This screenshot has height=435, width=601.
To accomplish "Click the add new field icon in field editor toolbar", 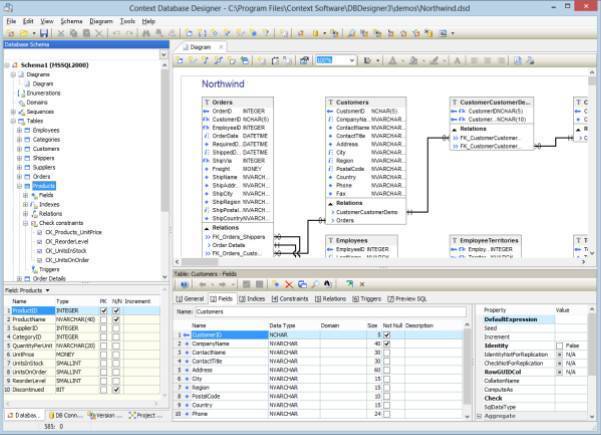I will (276, 284).
